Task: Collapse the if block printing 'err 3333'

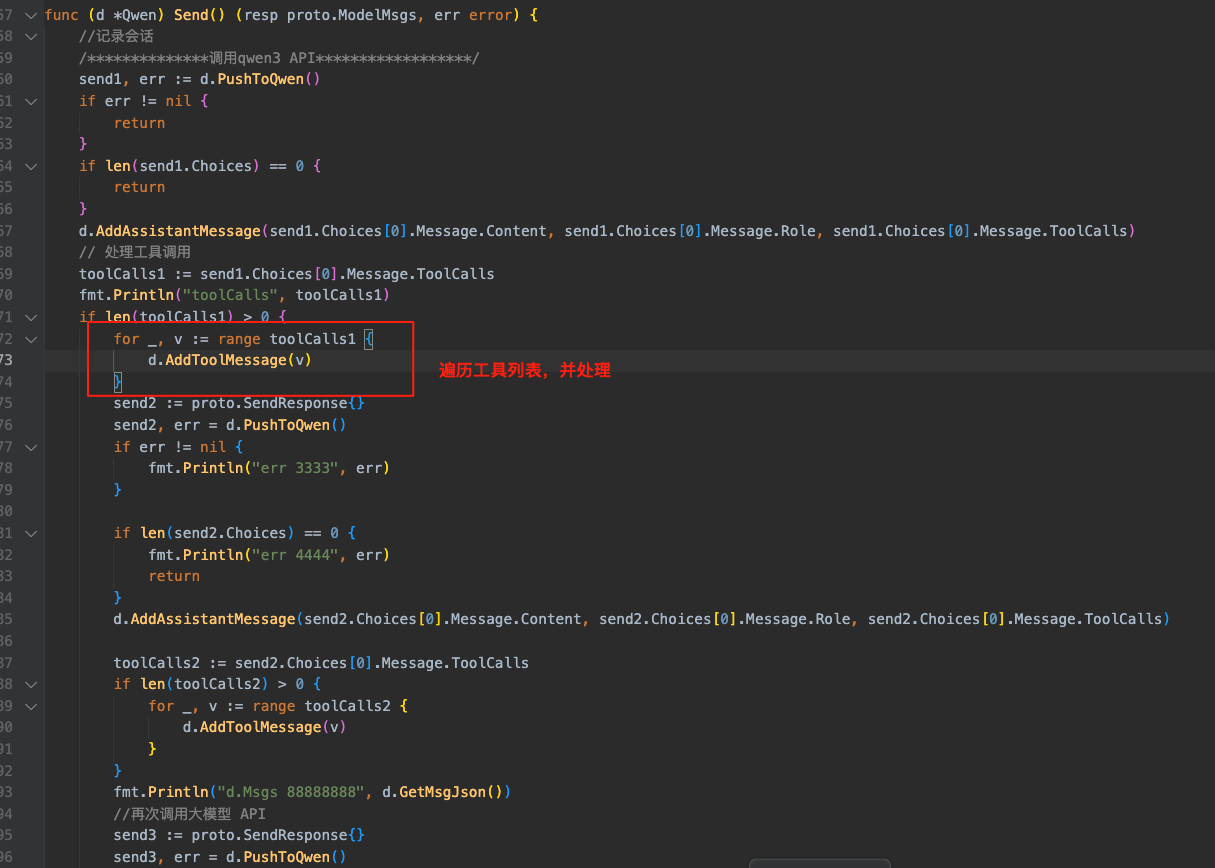Action: [30, 447]
